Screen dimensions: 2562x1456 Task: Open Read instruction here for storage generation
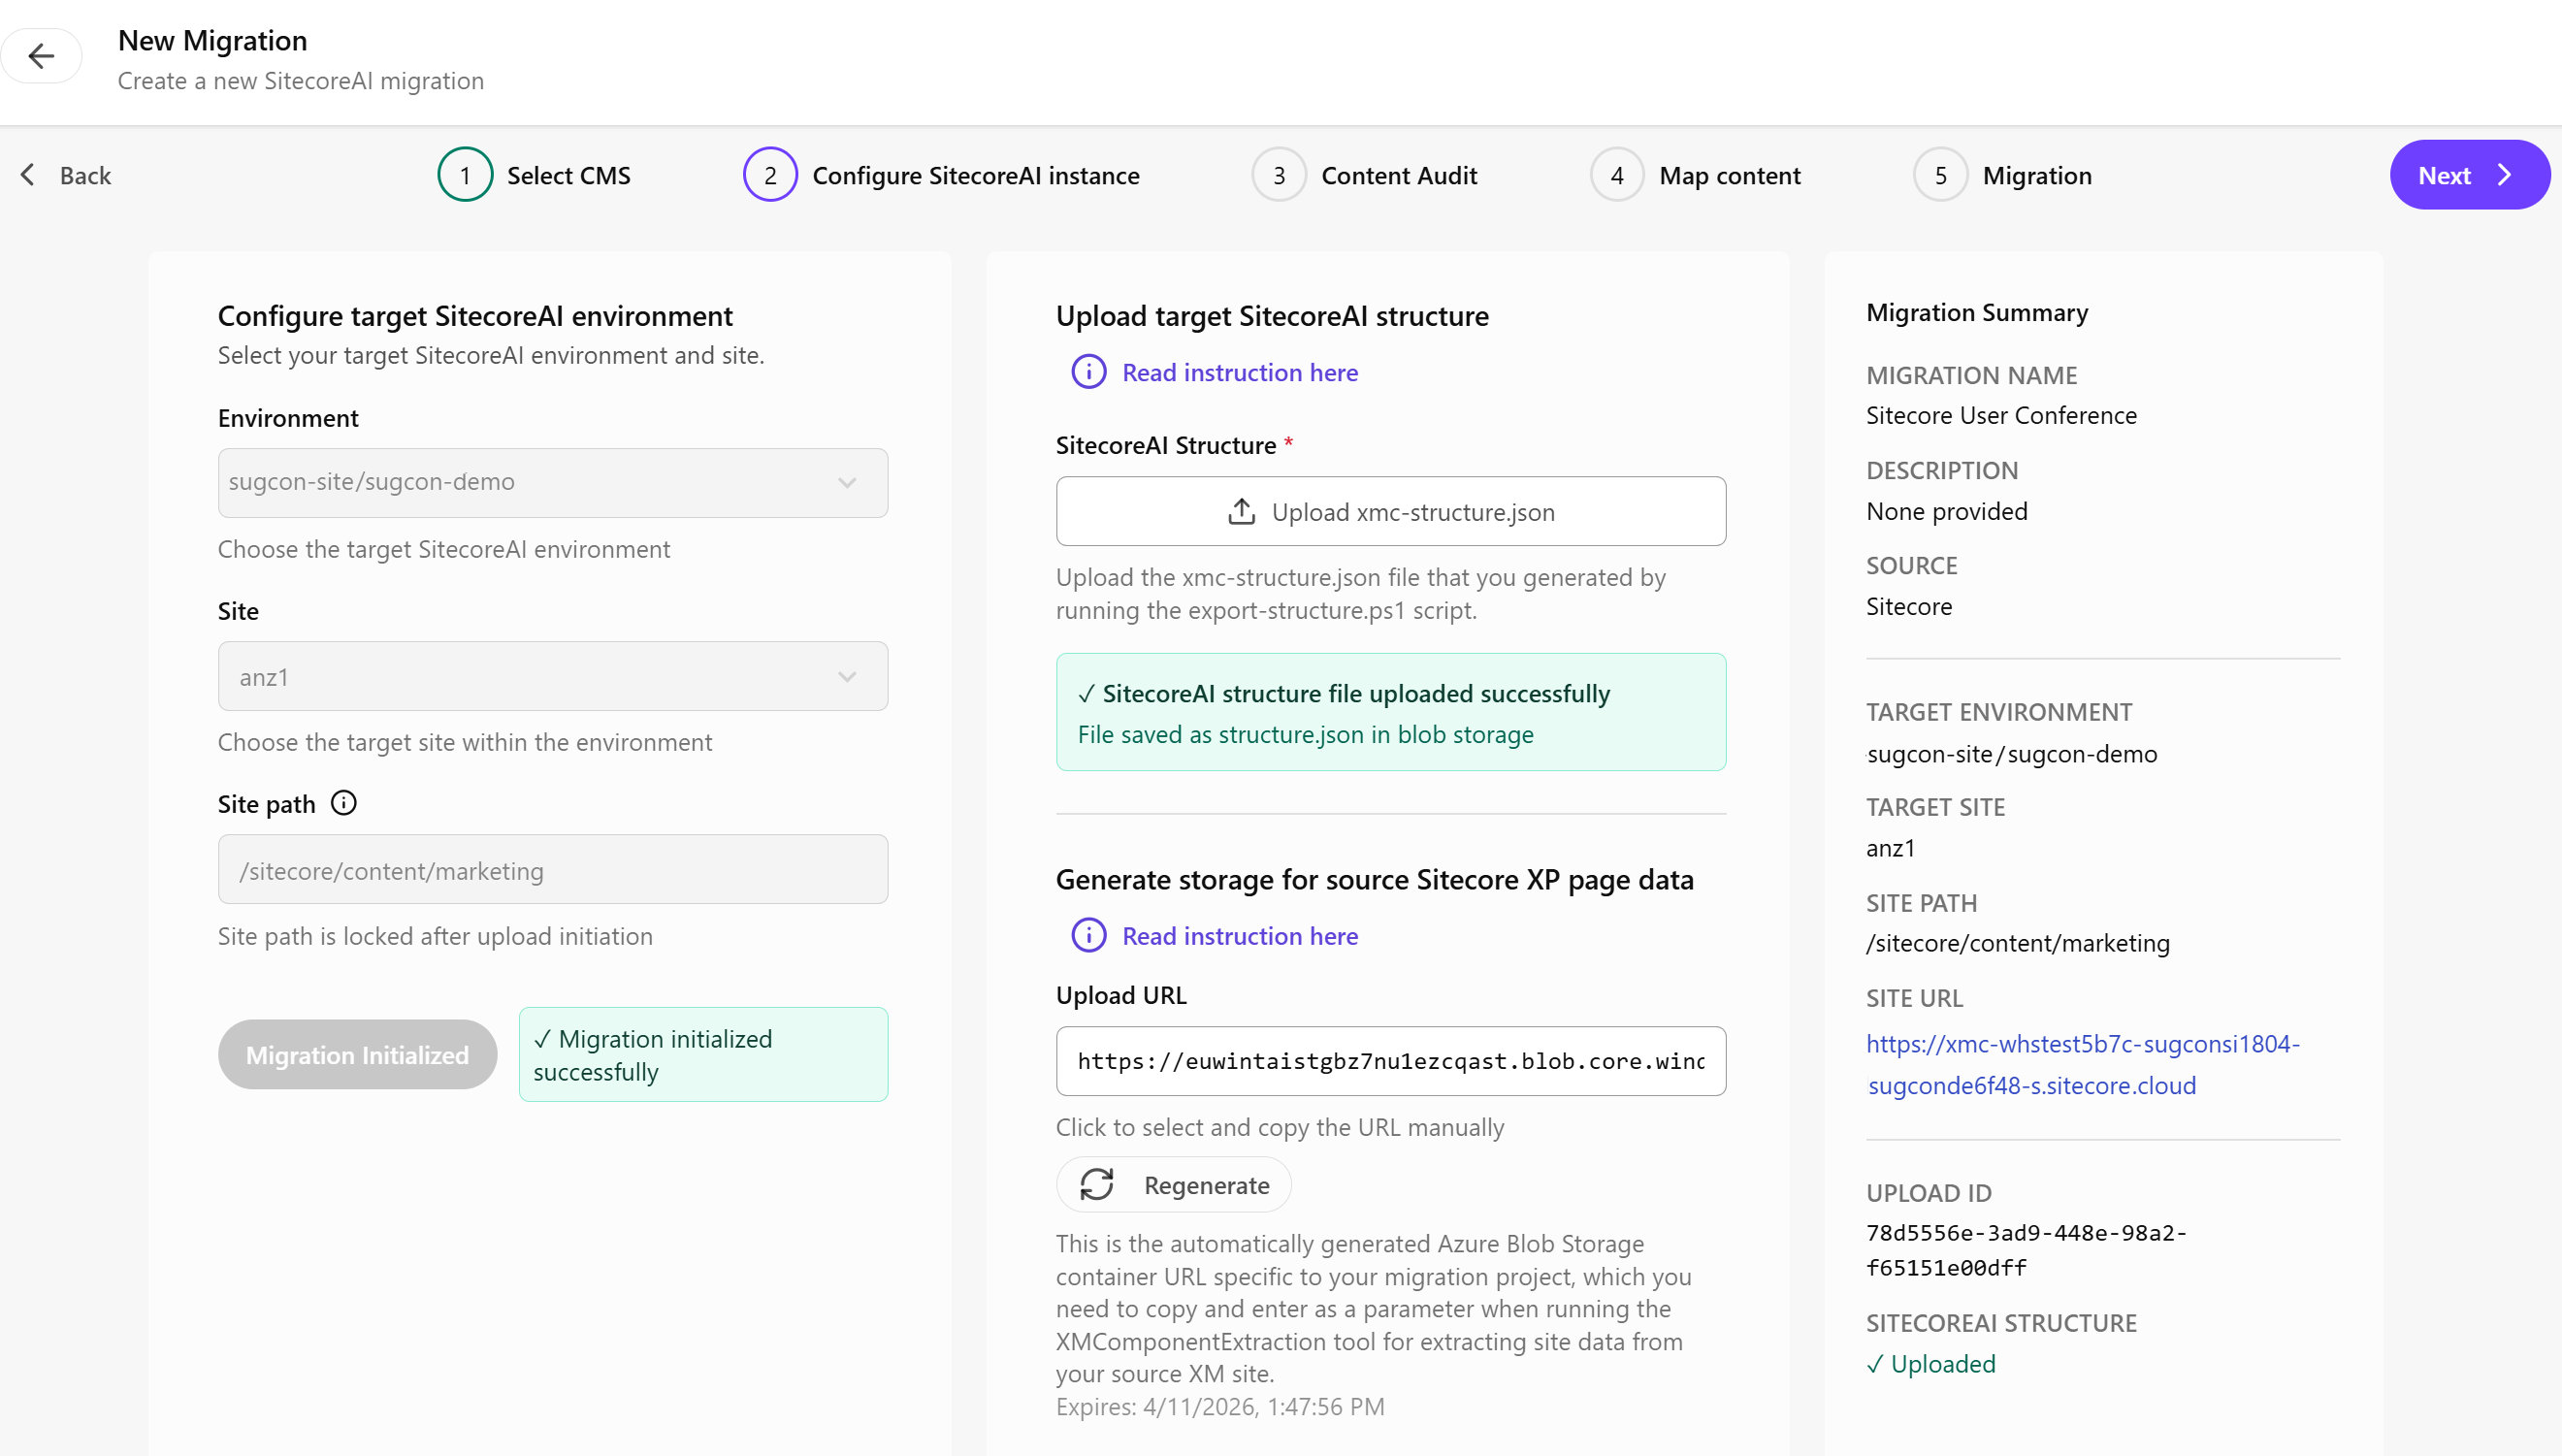(1239, 936)
